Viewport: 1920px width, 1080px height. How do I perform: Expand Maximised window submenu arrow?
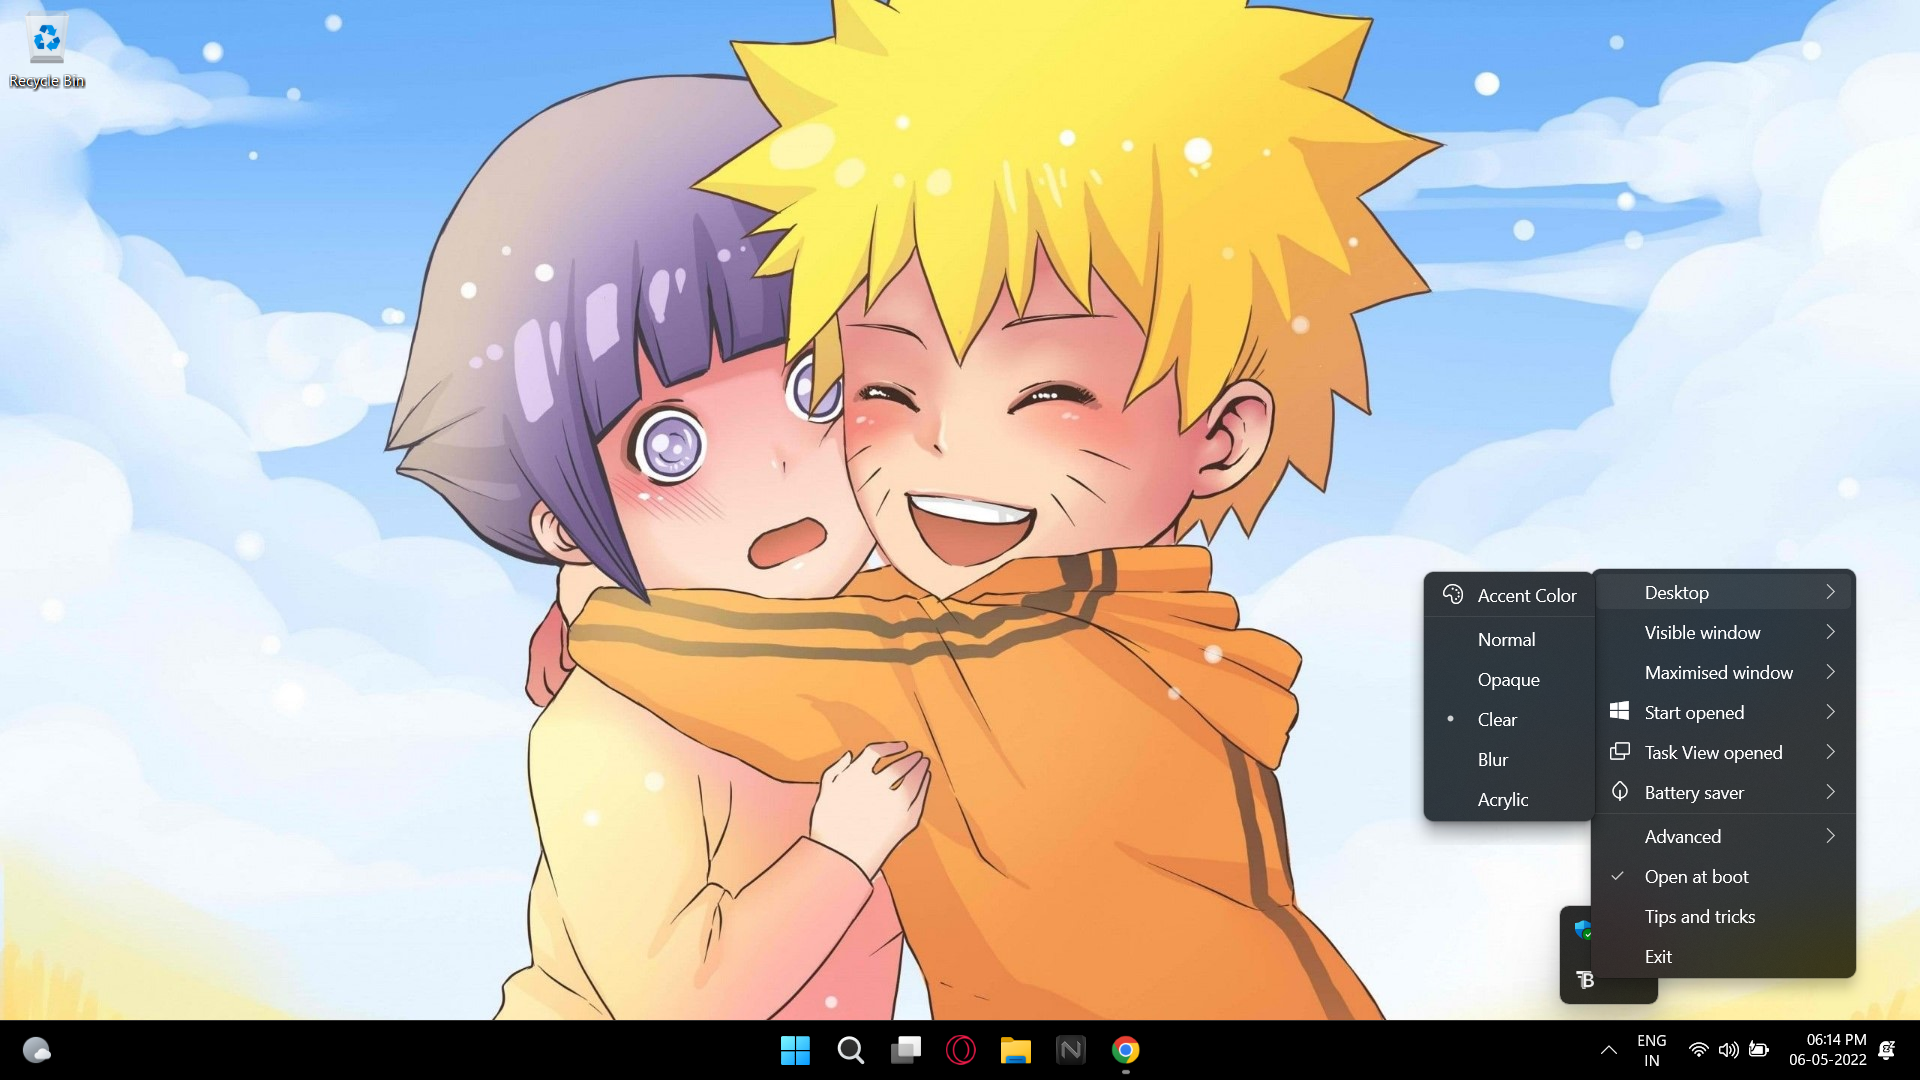pyautogui.click(x=1830, y=672)
